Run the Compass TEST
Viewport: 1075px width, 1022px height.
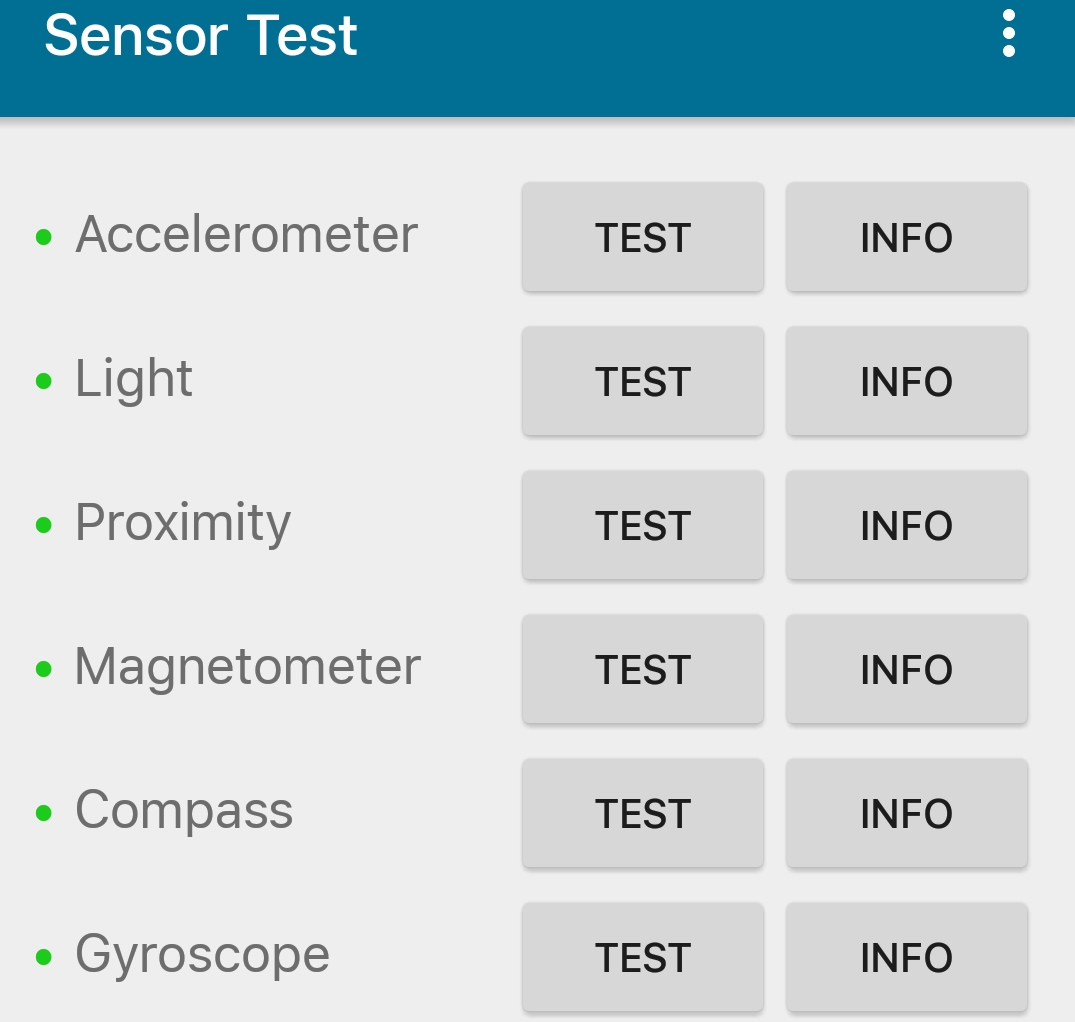point(642,813)
